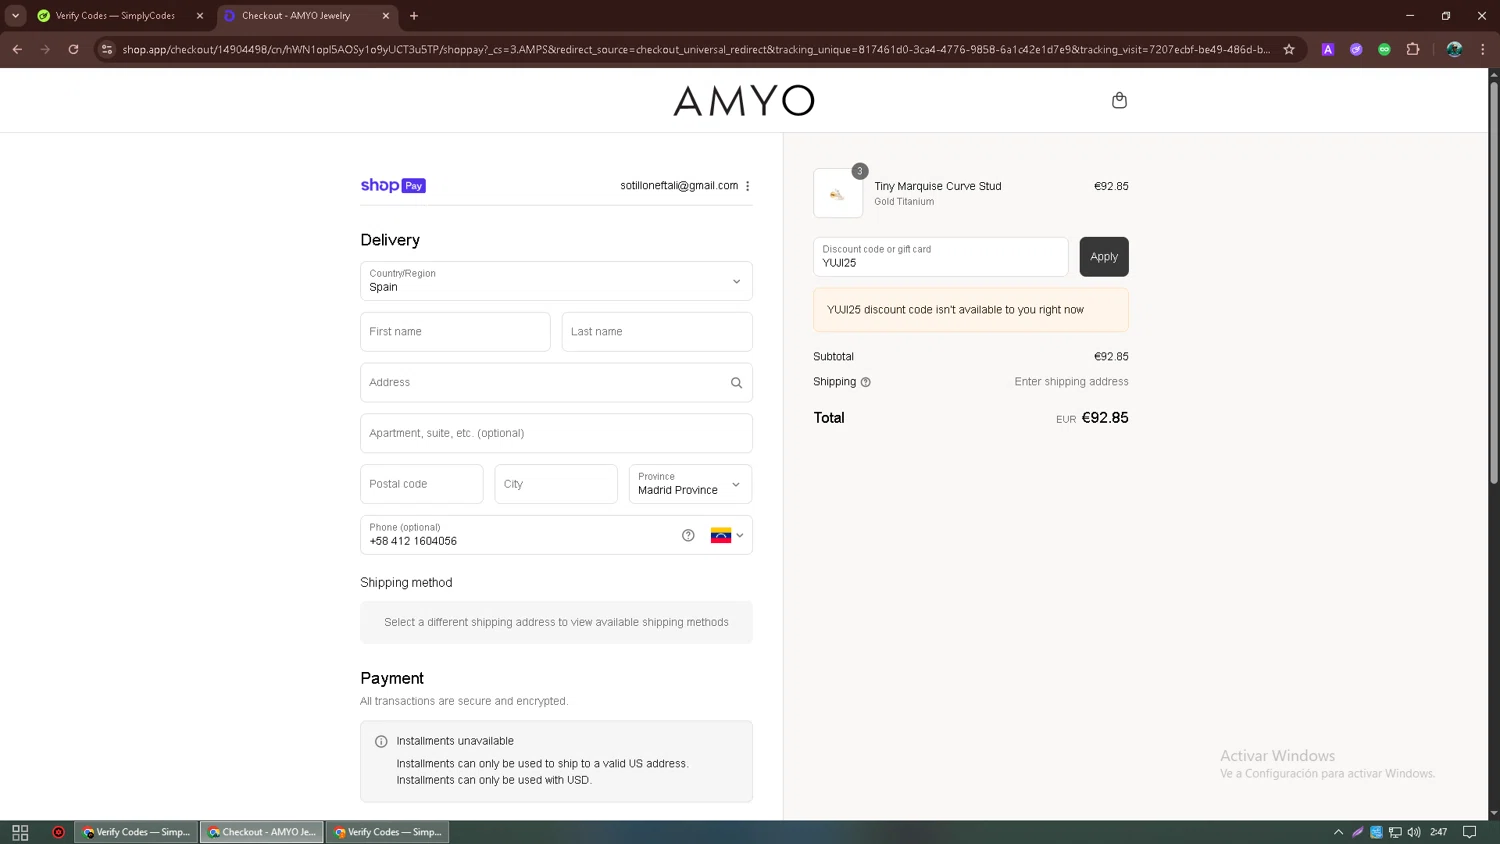Click the Apartment, suite field
Image resolution: width=1500 pixels, height=844 pixels.
pyautogui.click(x=556, y=433)
